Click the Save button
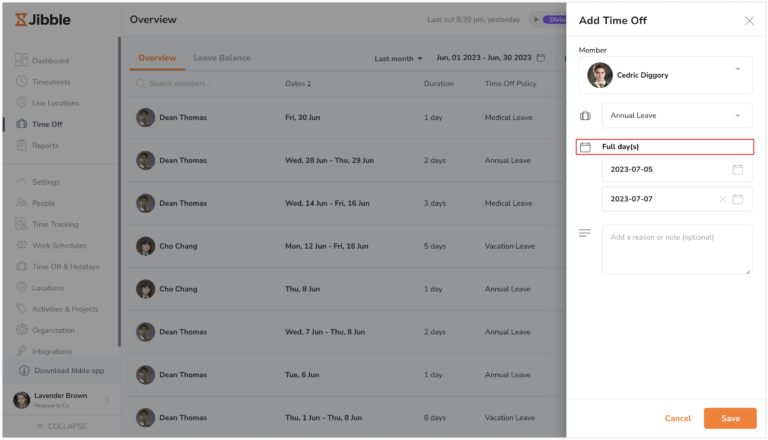768x440 pixels. 730,418
